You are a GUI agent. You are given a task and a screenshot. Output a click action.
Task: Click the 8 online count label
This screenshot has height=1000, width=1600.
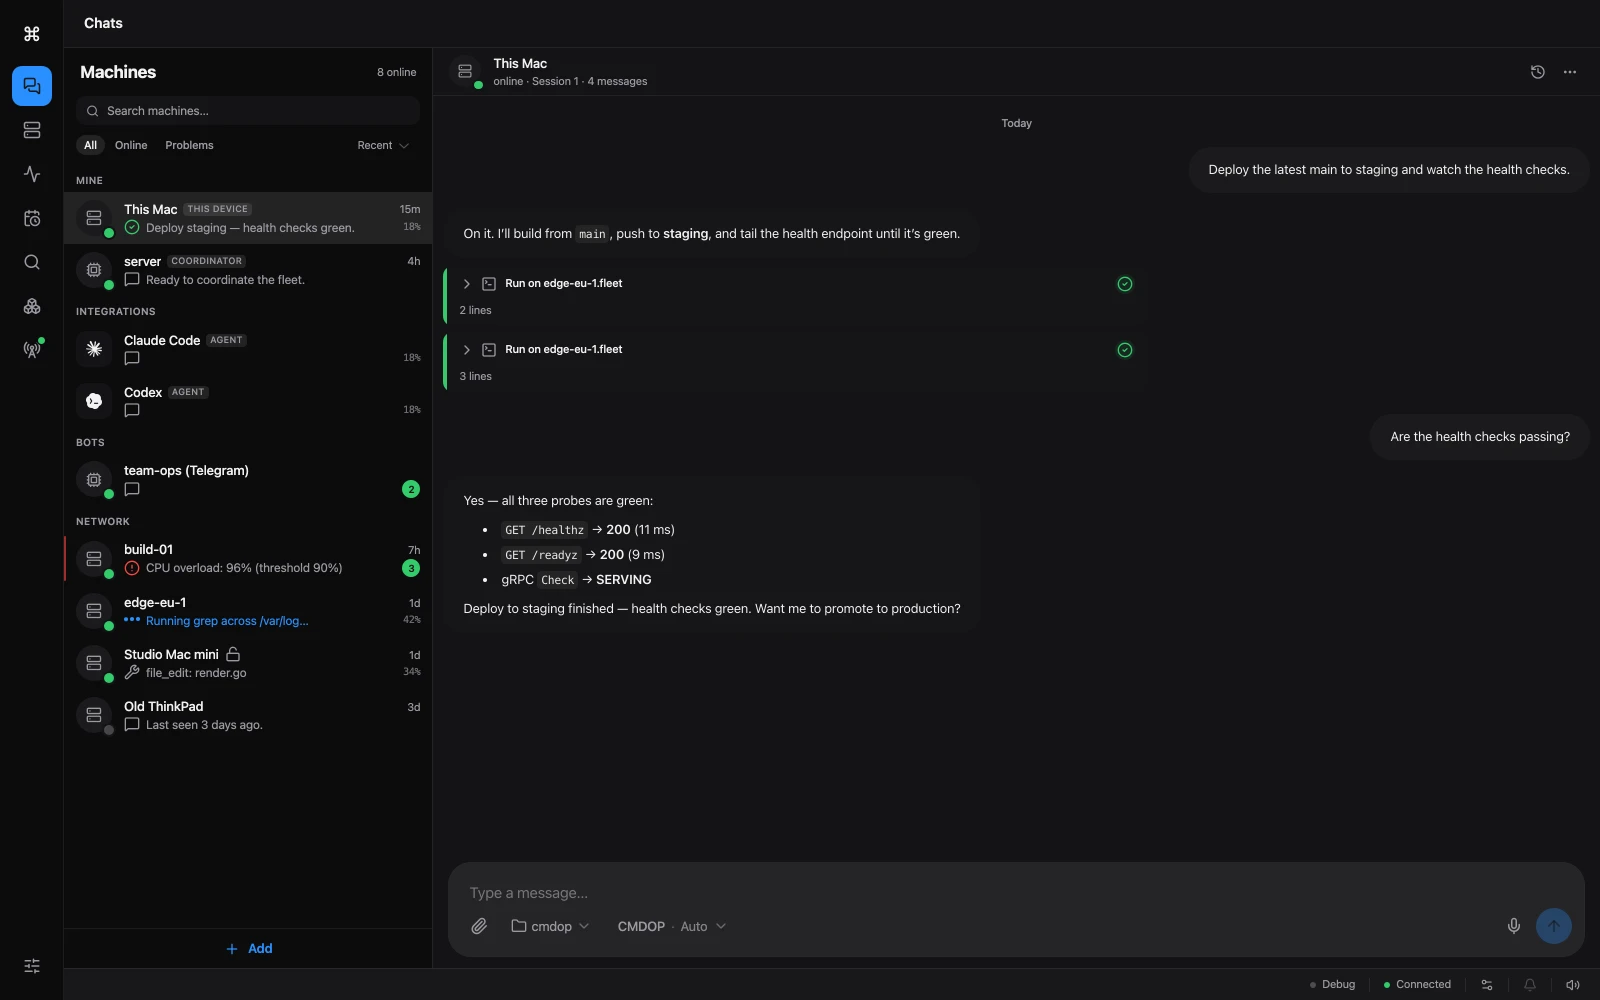click(396, 72)
